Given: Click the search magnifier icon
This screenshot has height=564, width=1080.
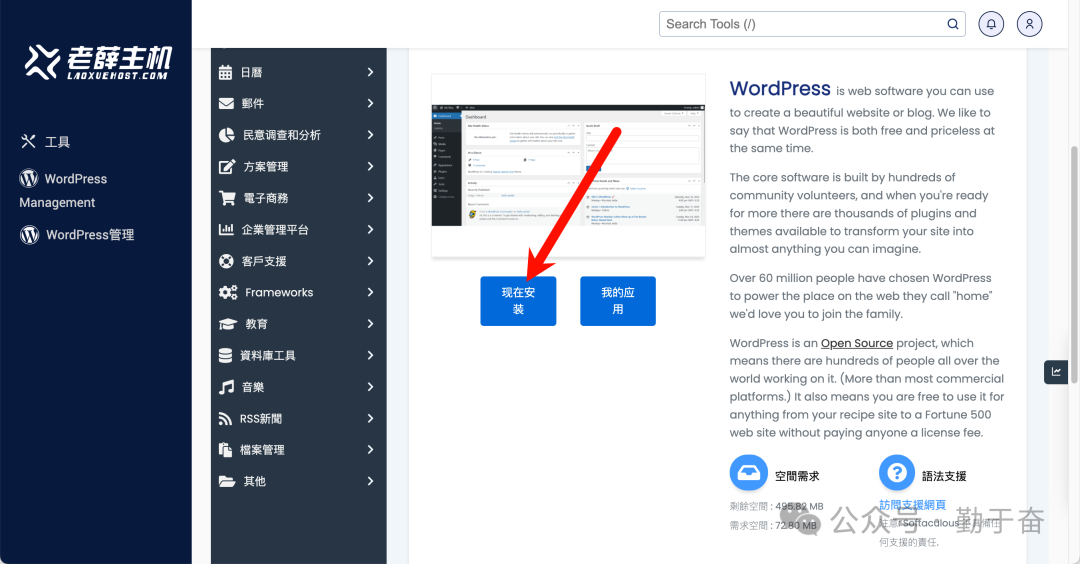Looking at the screenshot, I should tap(953, 24).
